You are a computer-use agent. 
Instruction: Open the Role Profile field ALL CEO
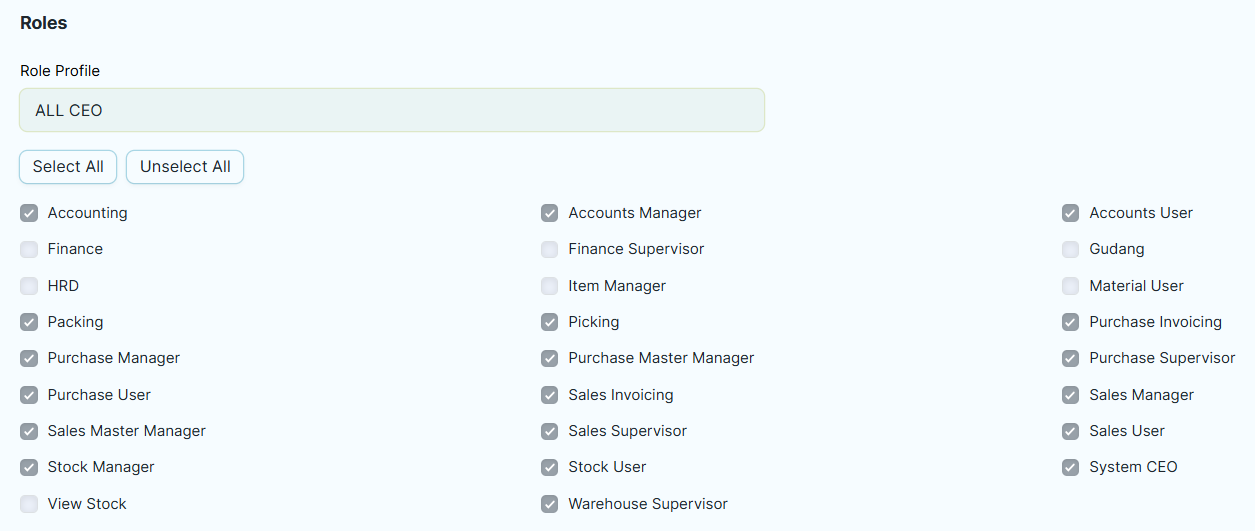392,110
